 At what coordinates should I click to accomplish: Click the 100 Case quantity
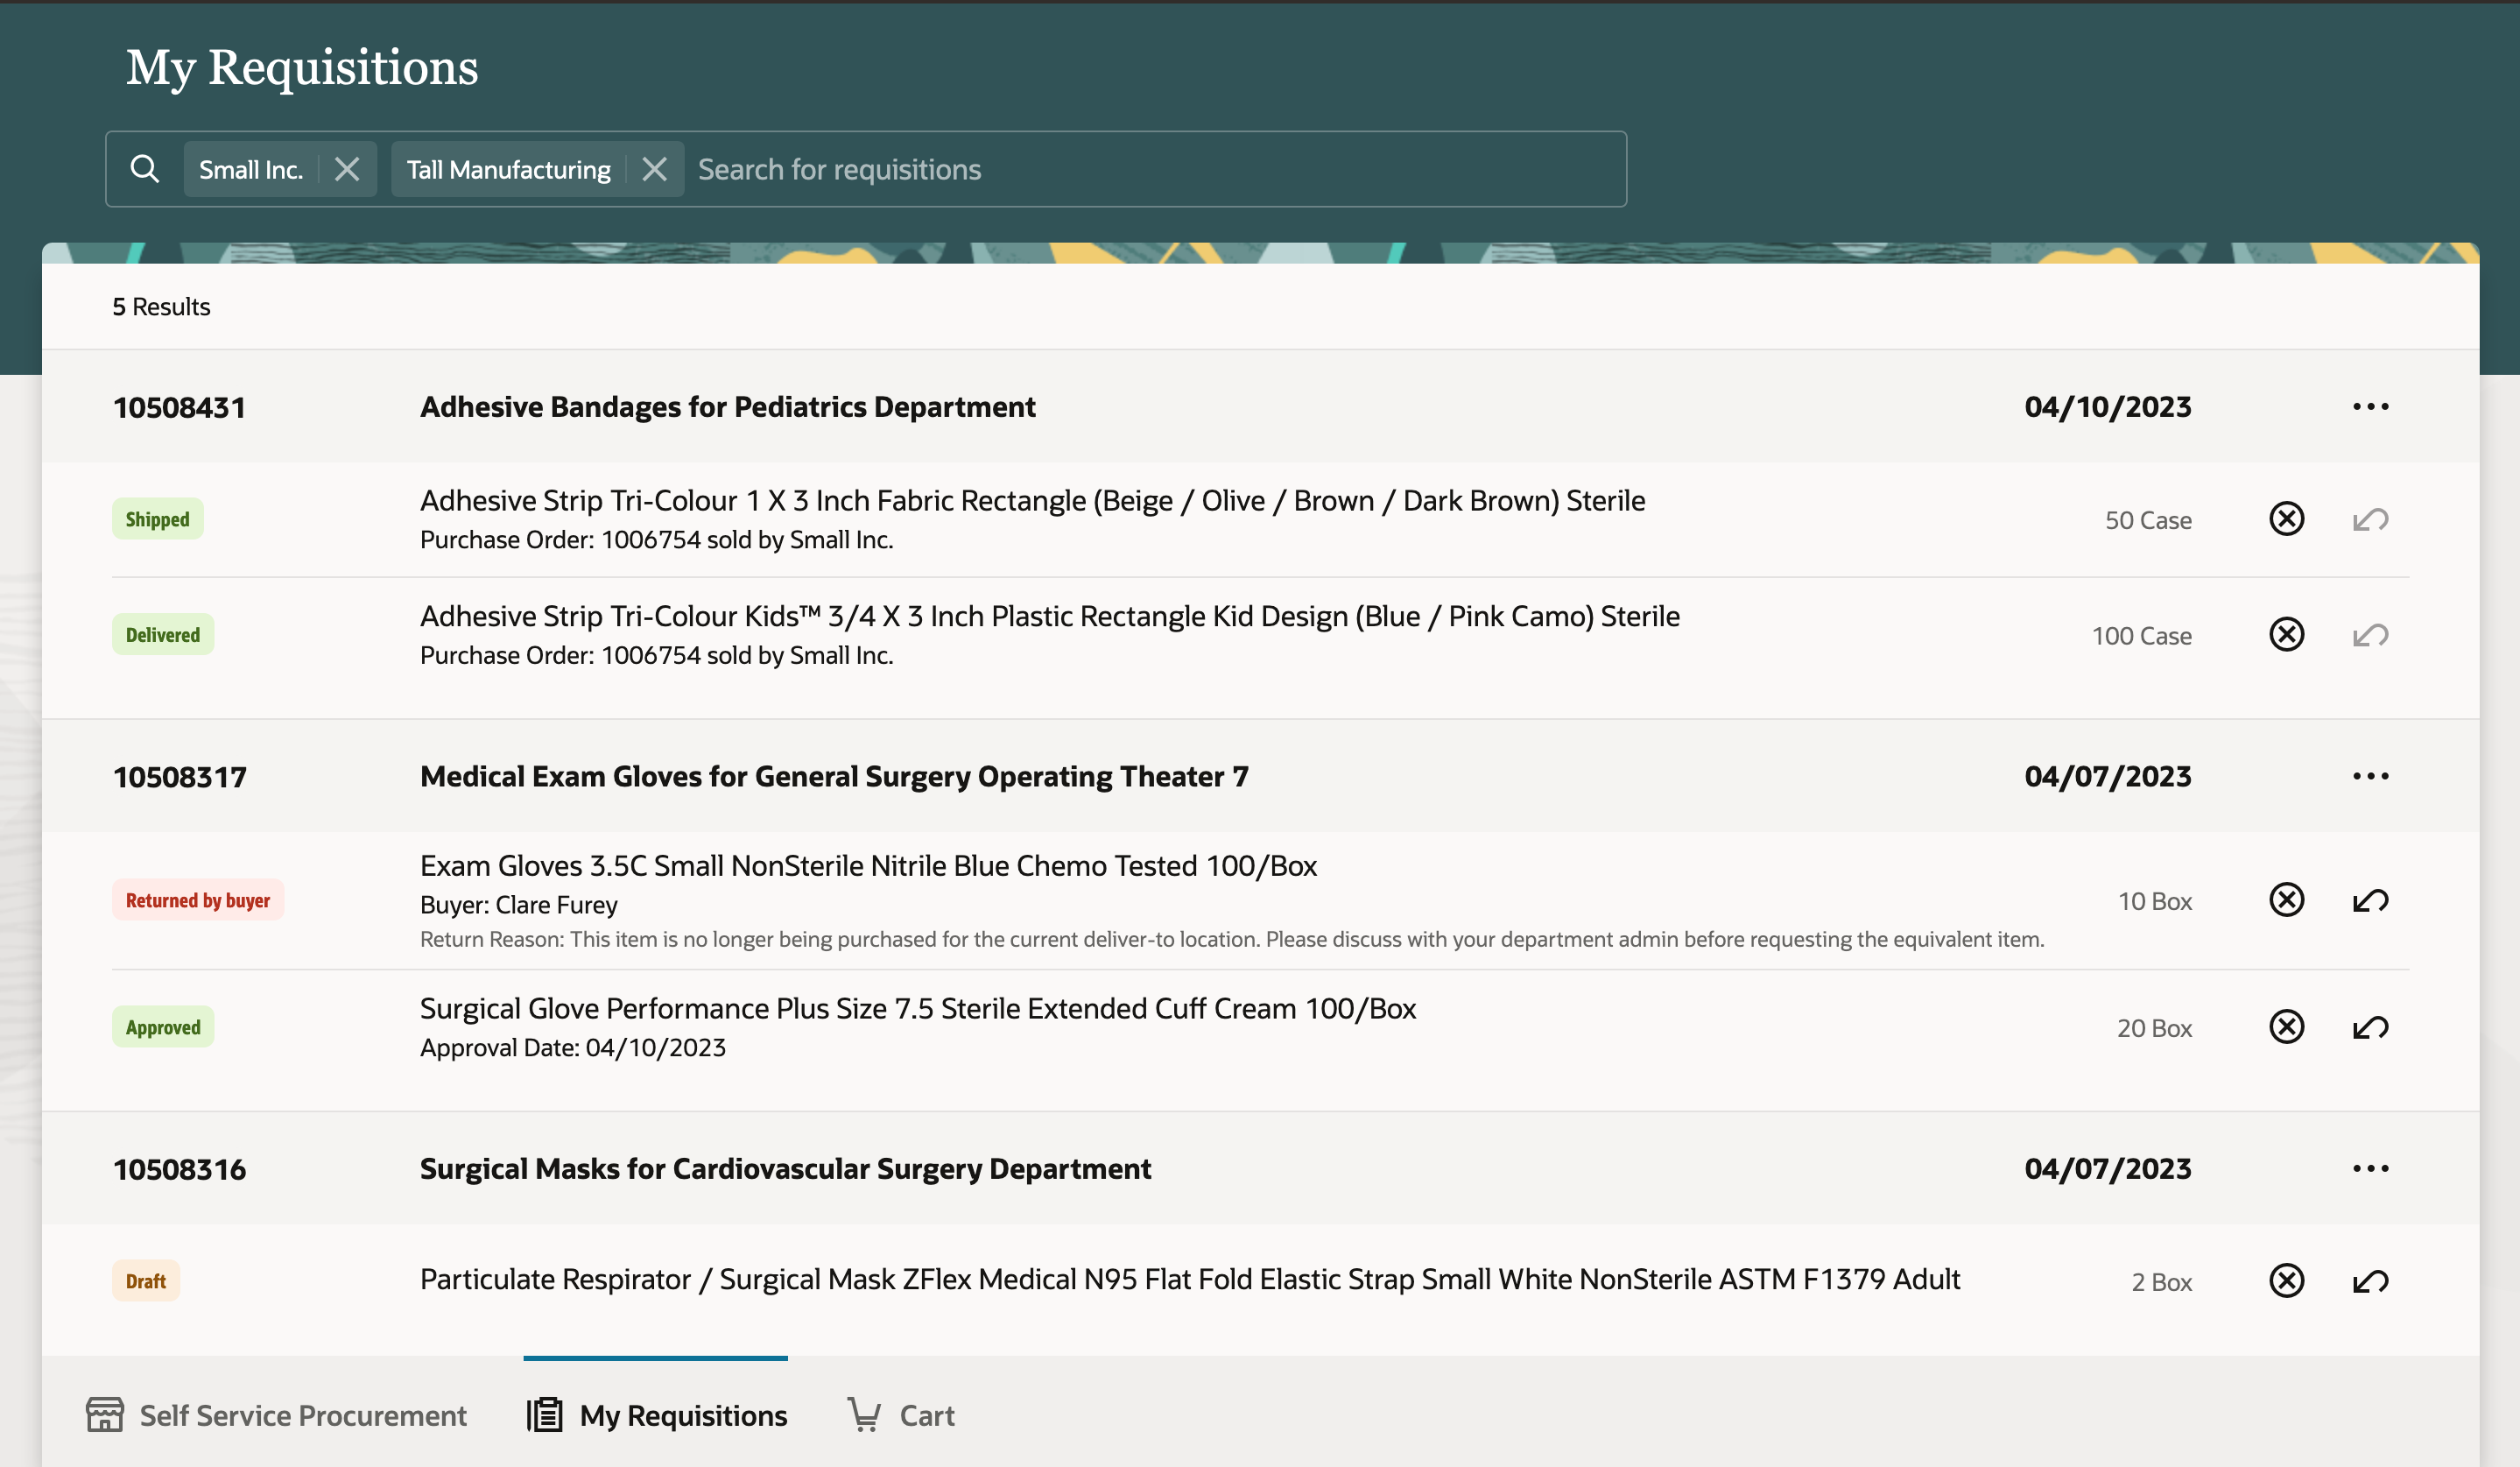click(x=2142, y=636)
